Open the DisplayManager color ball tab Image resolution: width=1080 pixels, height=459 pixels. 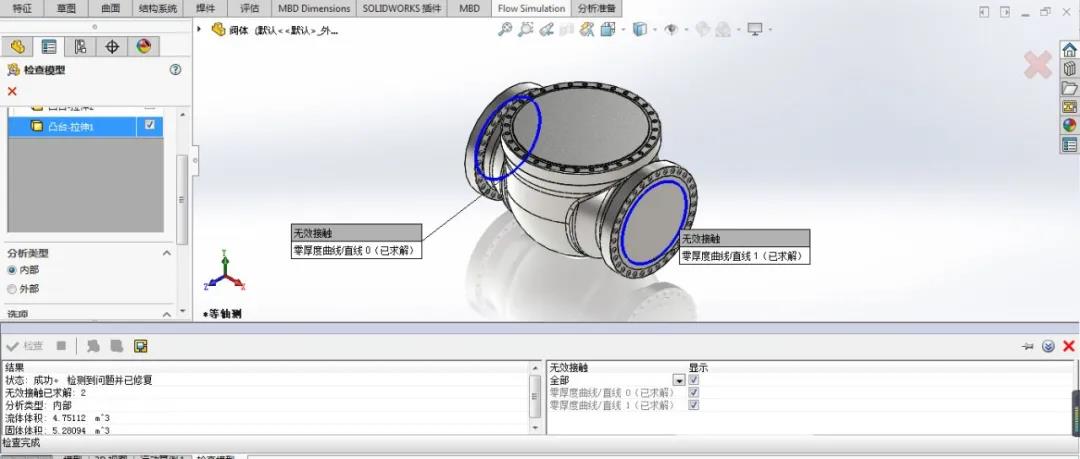click(143, 46)
